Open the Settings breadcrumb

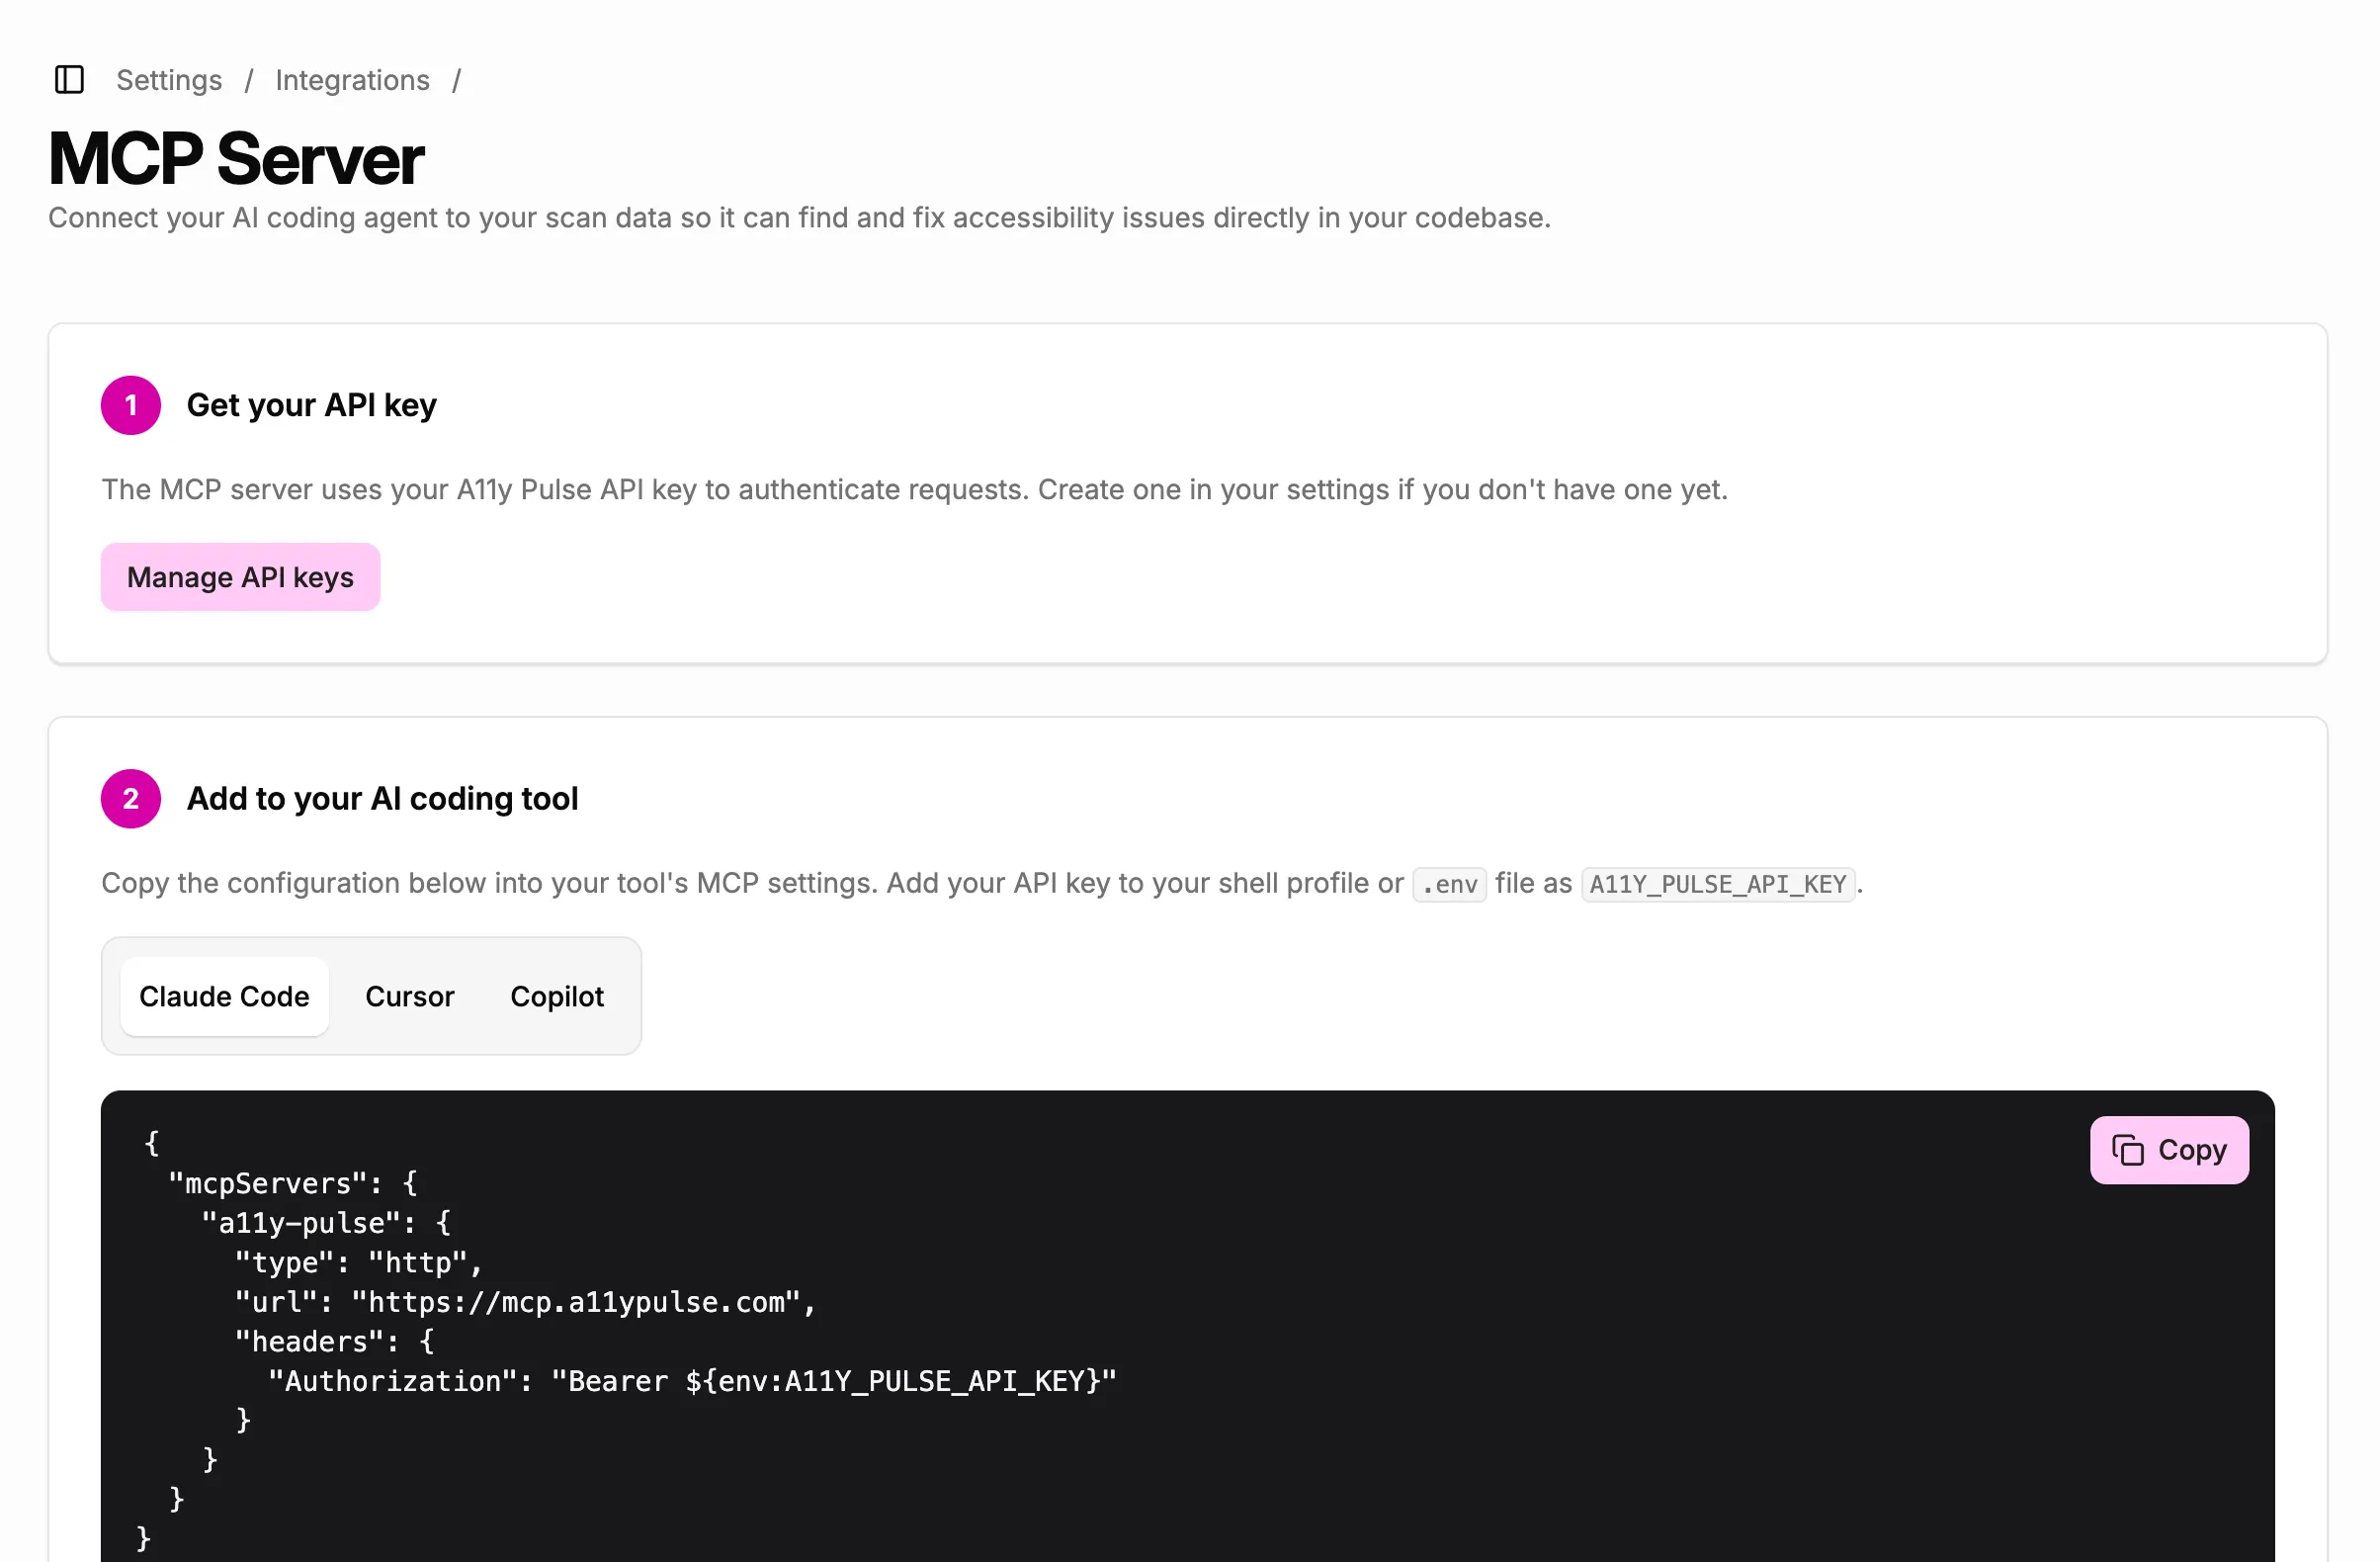tap(168, 80)
